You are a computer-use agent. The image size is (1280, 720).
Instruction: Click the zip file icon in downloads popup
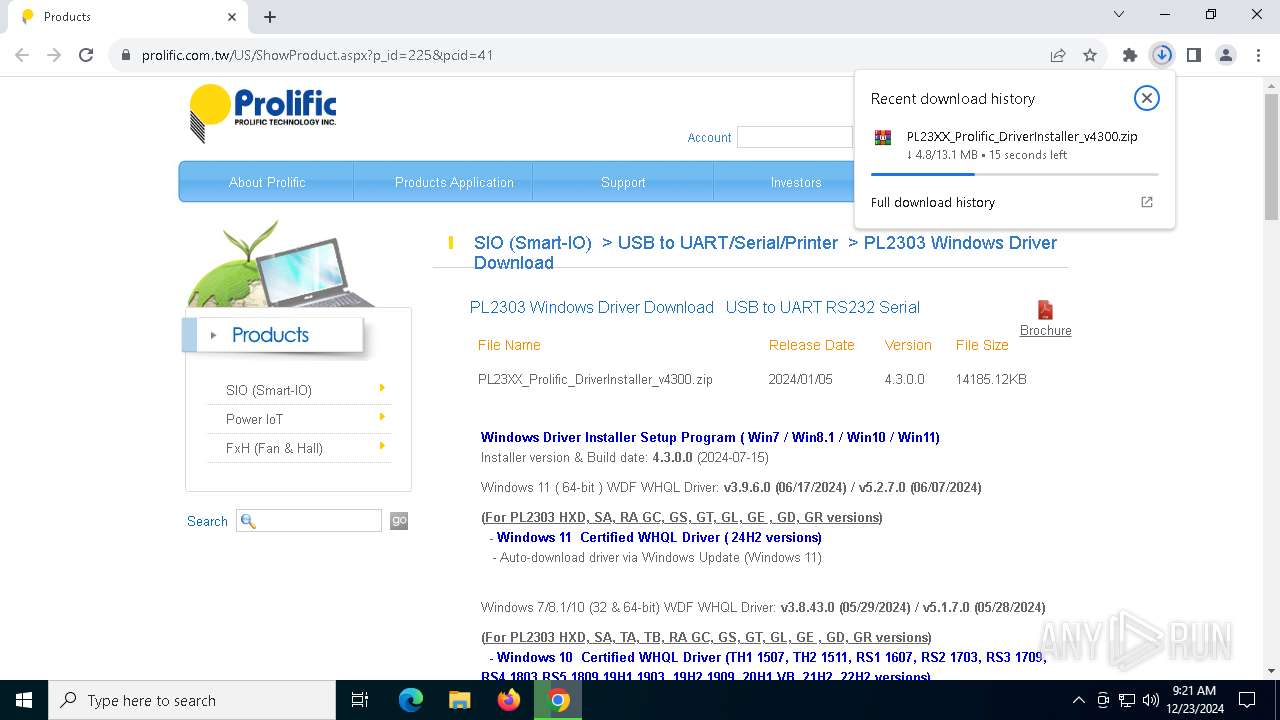pyautogui.click(x=883, y=137)
